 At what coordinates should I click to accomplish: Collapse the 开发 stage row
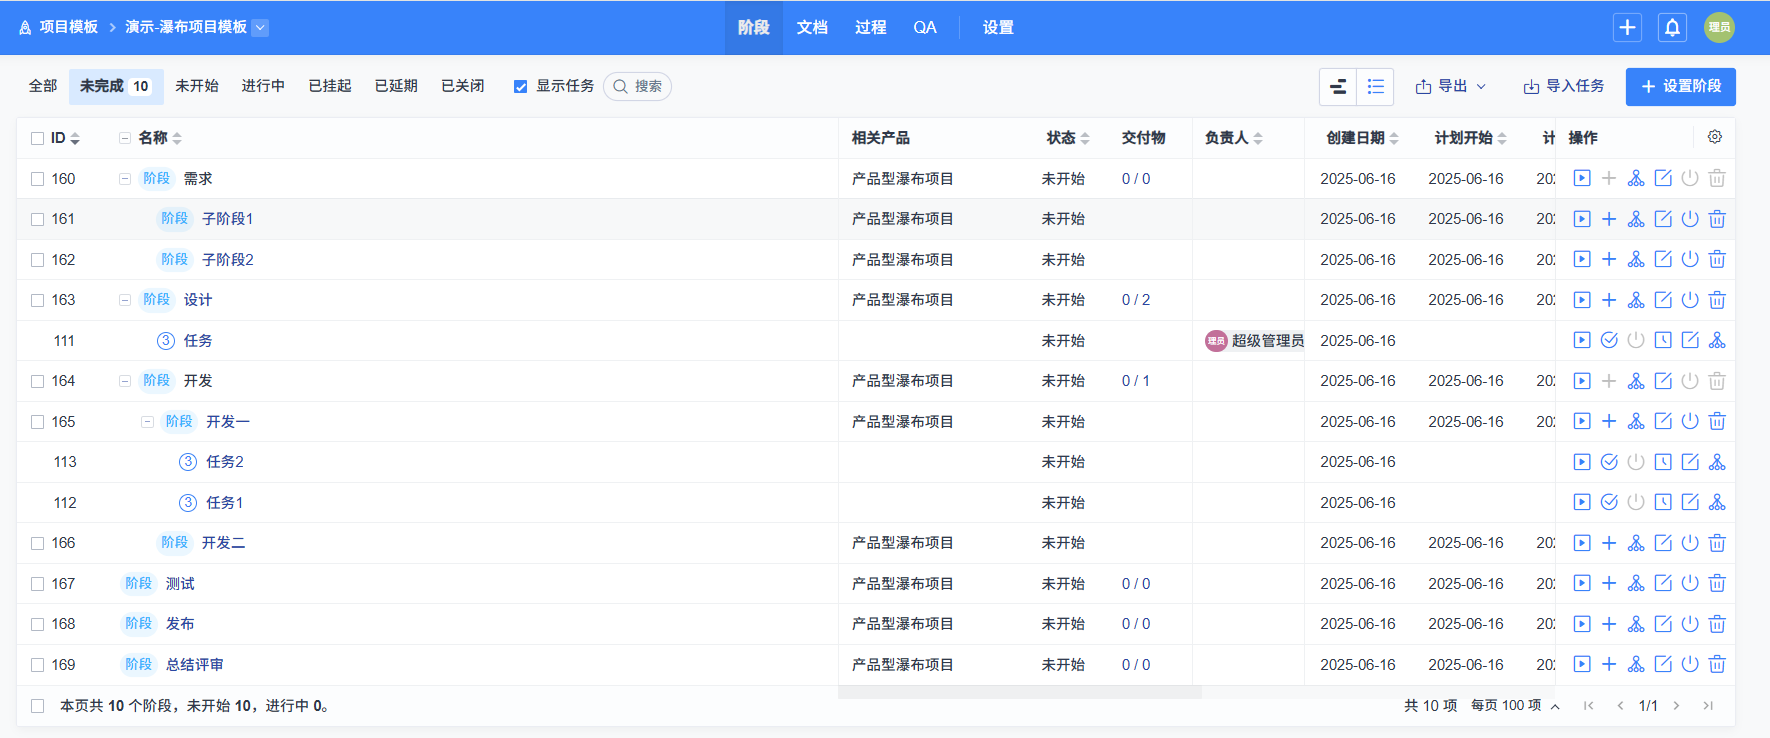click(125, 381)
